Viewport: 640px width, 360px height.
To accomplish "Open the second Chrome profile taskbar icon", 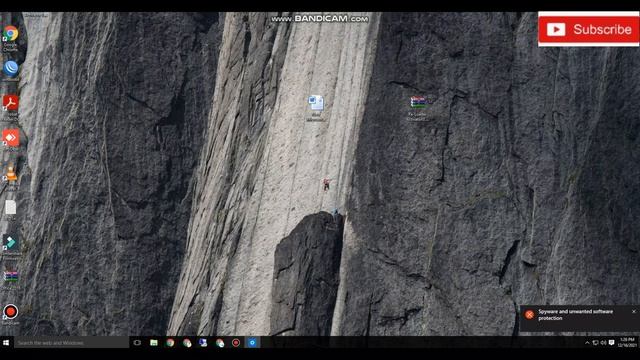I will [x=187, y=342].
